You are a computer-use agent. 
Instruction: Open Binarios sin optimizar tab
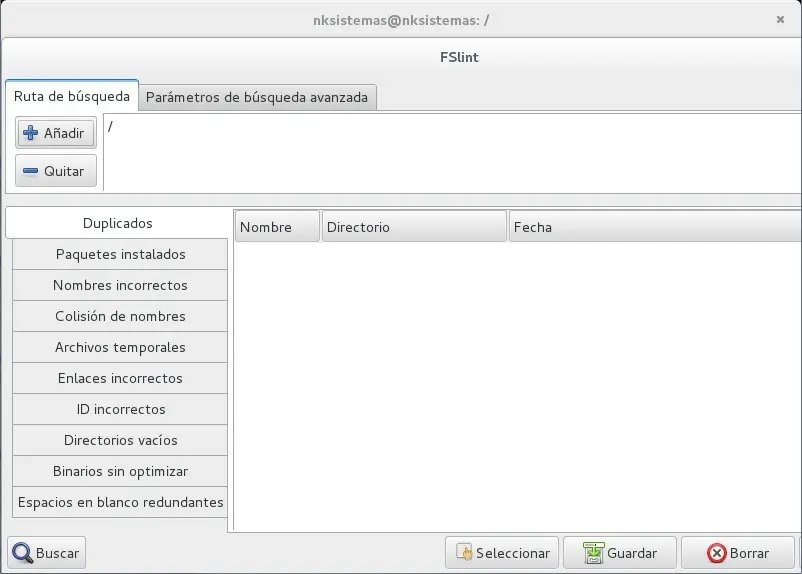click(x=120, y=471)
